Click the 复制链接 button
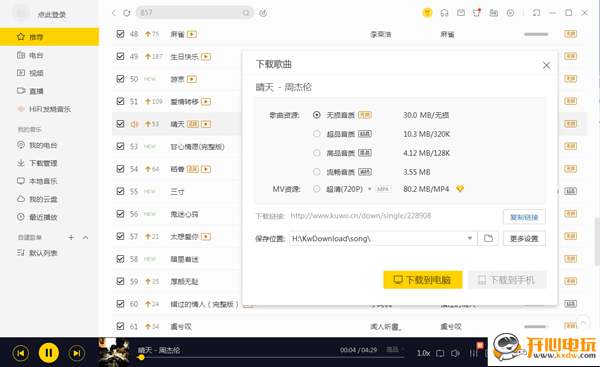The height and width of the screenshot is (367, 600). (x=524, y=217)
